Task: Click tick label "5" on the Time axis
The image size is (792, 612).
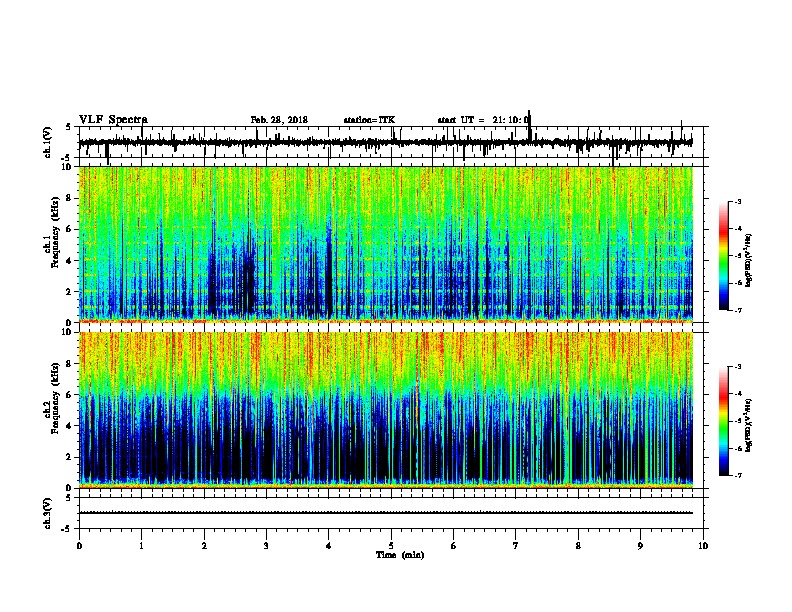Action: pos(391,546)
